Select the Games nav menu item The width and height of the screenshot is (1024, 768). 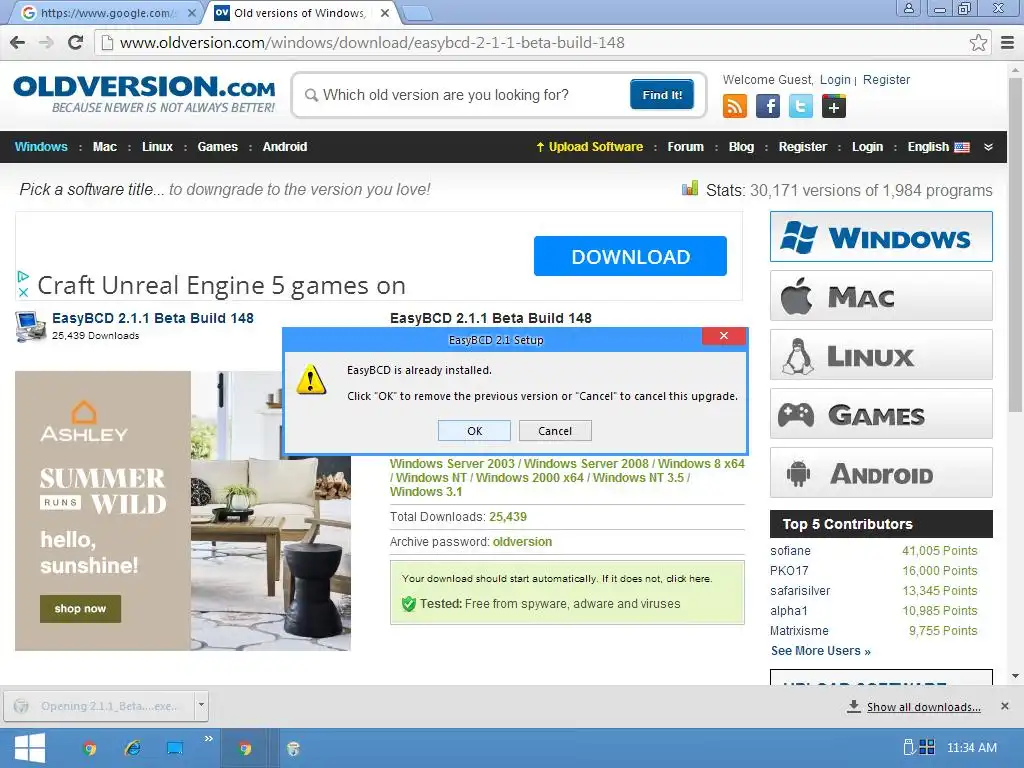[217, 147]
